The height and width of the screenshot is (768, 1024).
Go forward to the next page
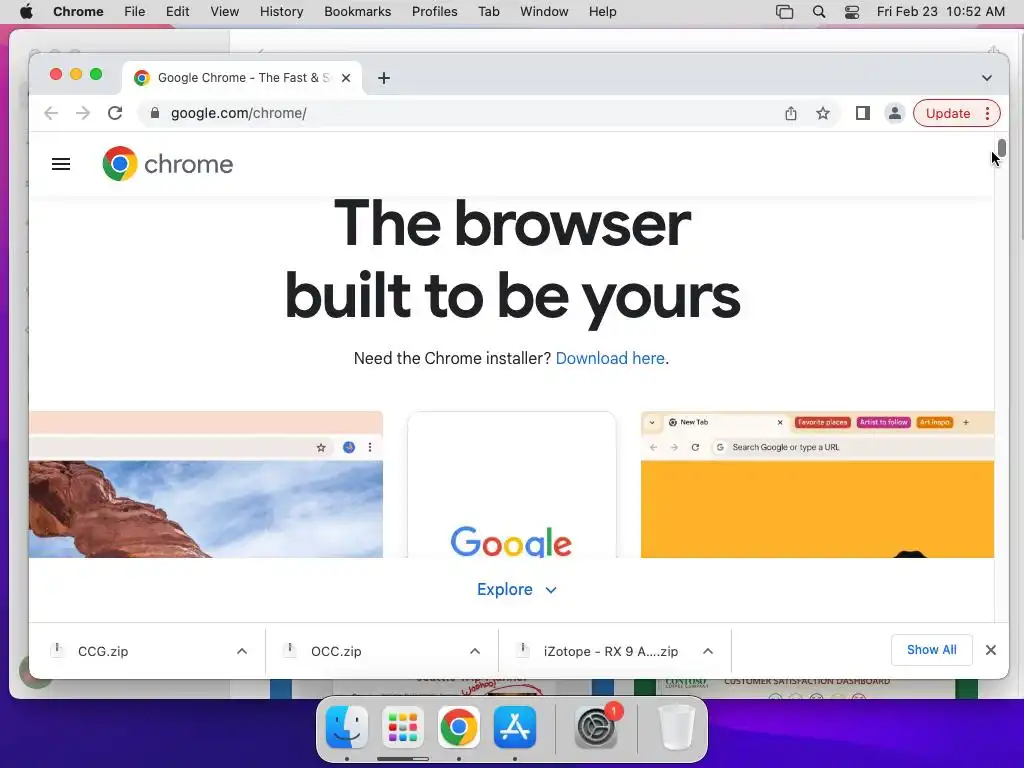coord(83,113)
